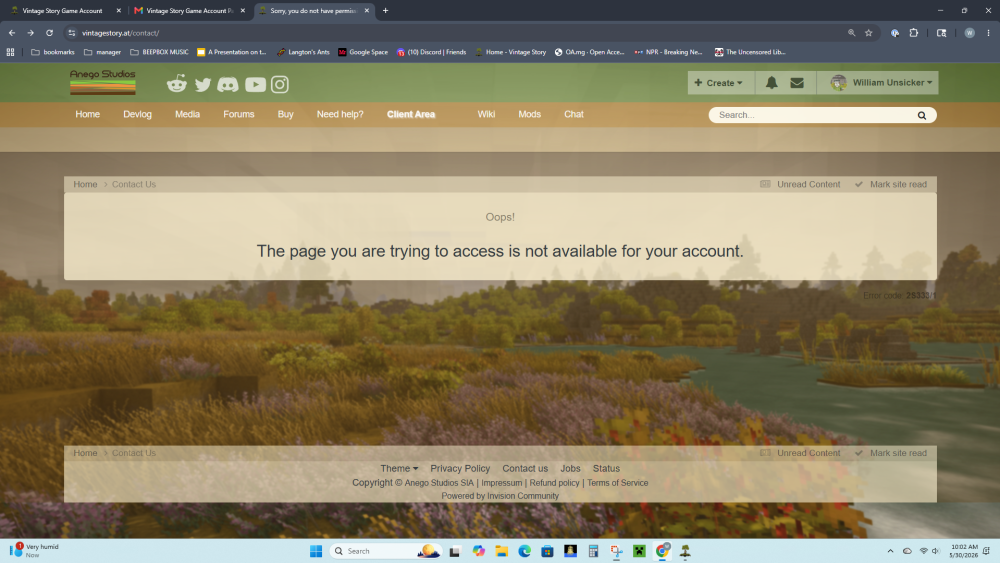Open Refund policy footer link
1000x563 pixels.
tap(554, 483)
